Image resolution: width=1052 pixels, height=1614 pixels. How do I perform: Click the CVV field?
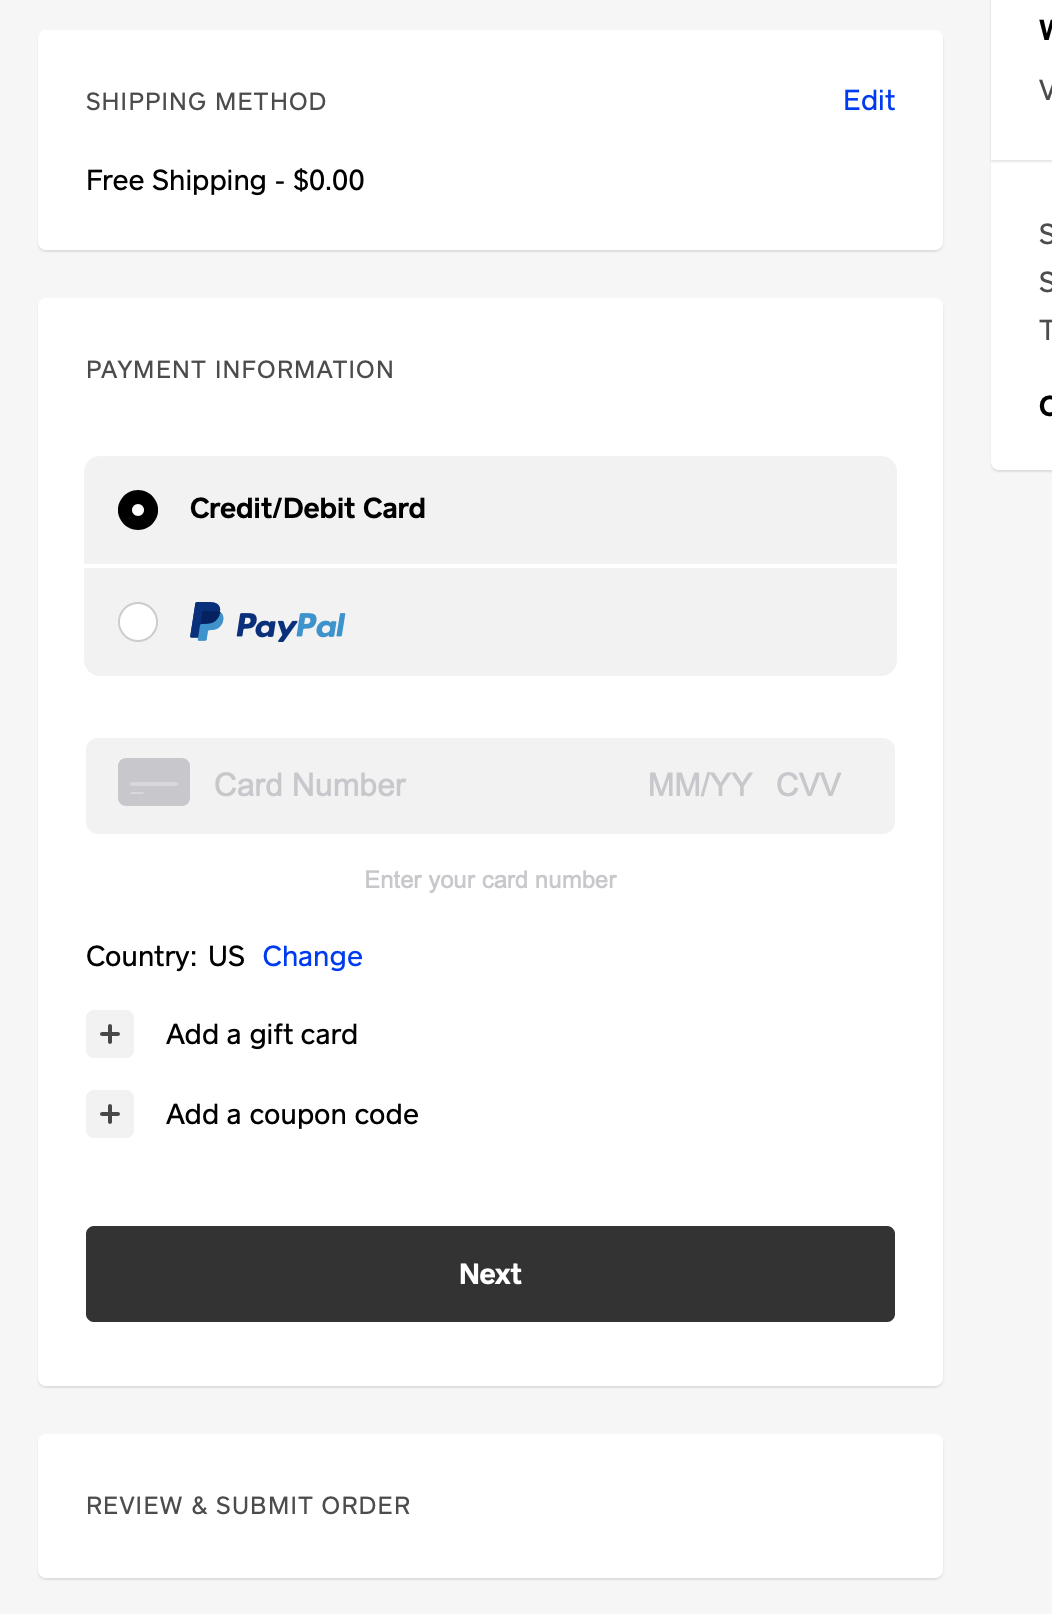pos(808,785)
